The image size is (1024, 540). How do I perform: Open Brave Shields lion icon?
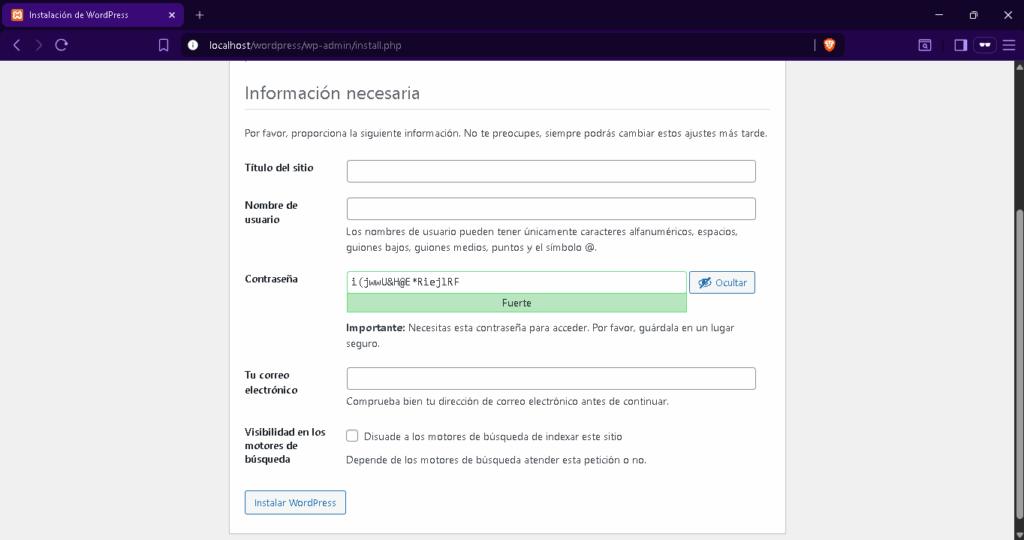[x=829, y=45]
